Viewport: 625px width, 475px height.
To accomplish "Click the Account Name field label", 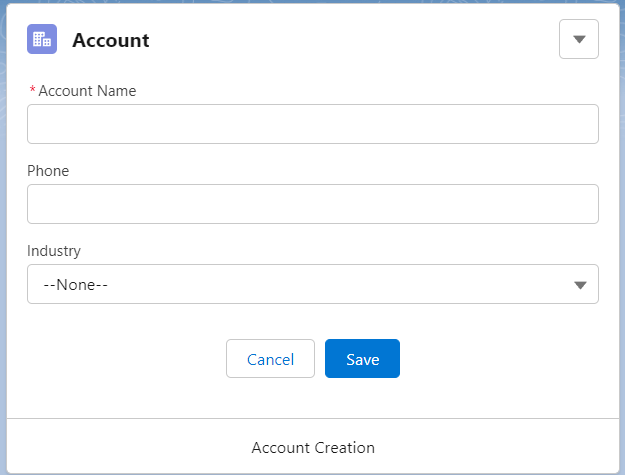I will click(x=87, y=91).
